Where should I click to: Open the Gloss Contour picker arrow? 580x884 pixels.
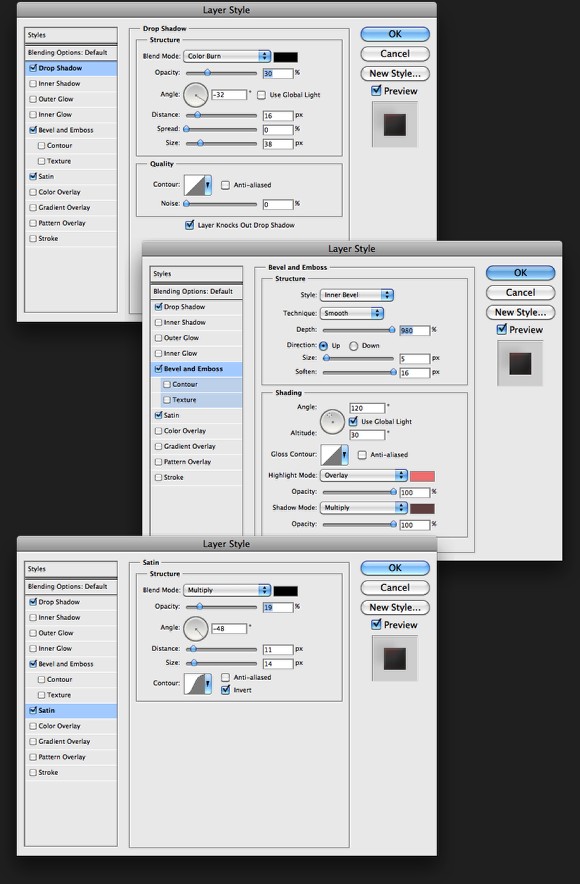(x=344, y=454)
